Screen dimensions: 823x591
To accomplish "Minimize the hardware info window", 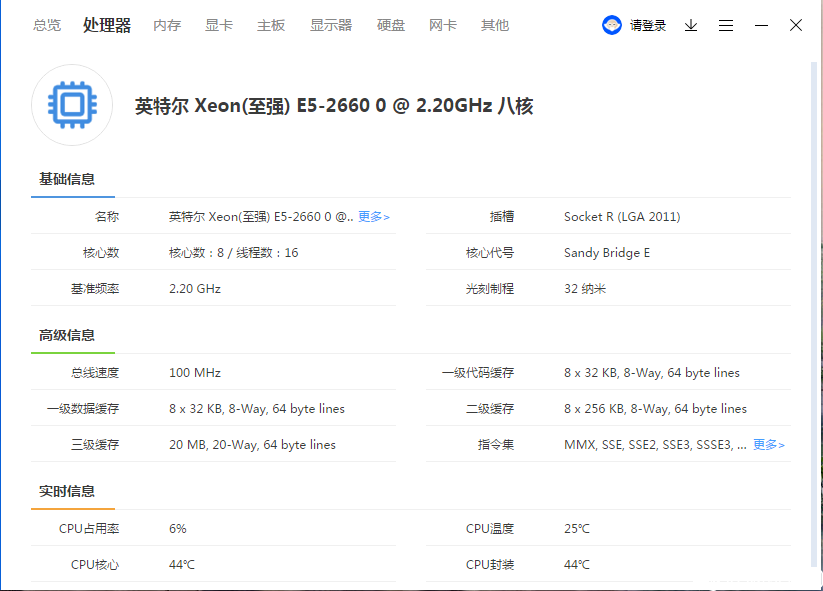I will pos(761,25).
